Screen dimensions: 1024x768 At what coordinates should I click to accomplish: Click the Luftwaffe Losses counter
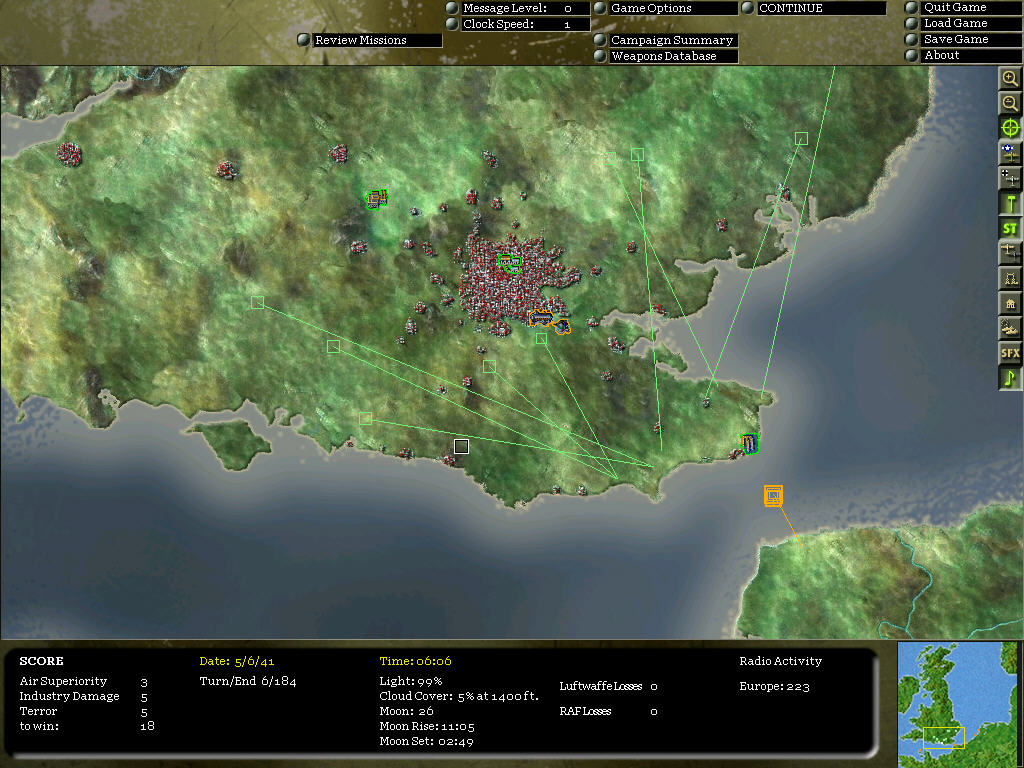tap(608, 686)
